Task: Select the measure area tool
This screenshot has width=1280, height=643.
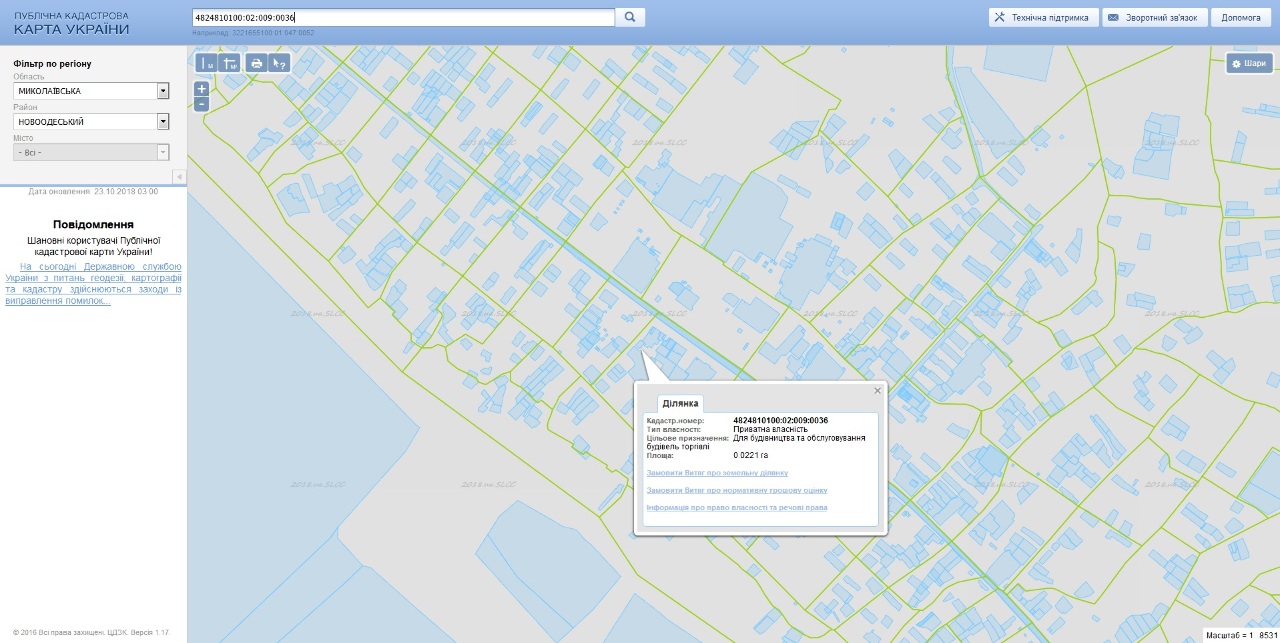Action: 231,63
